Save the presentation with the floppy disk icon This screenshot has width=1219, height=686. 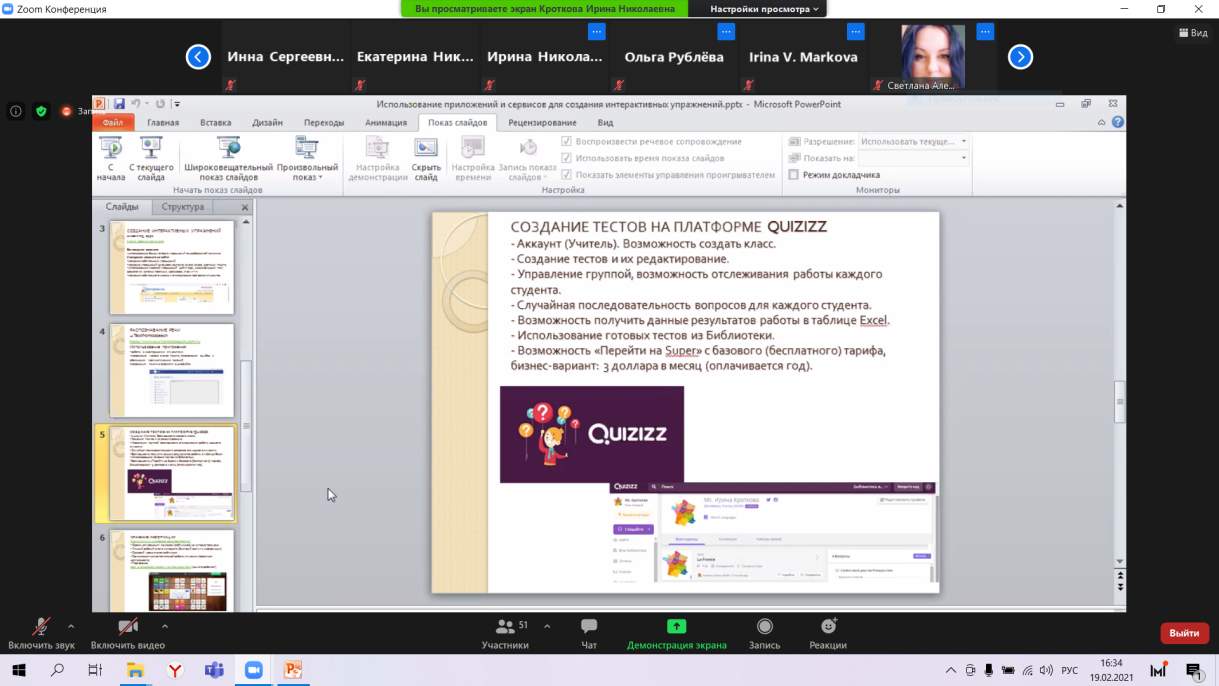(119, 104)
